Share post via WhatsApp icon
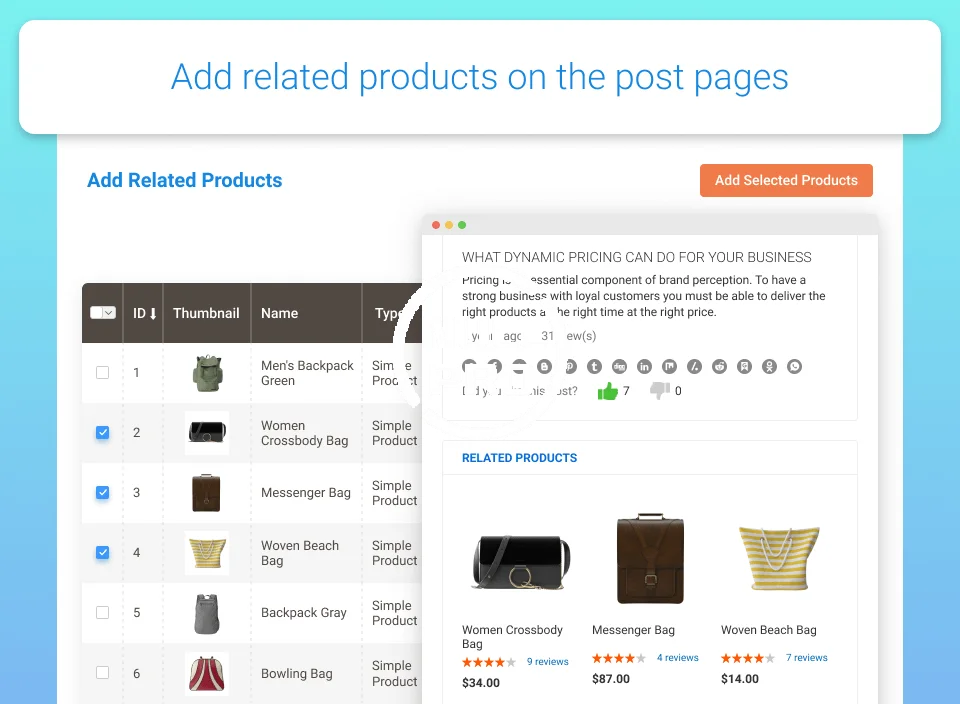Screen dimensions: 960x704 (794, 367)
